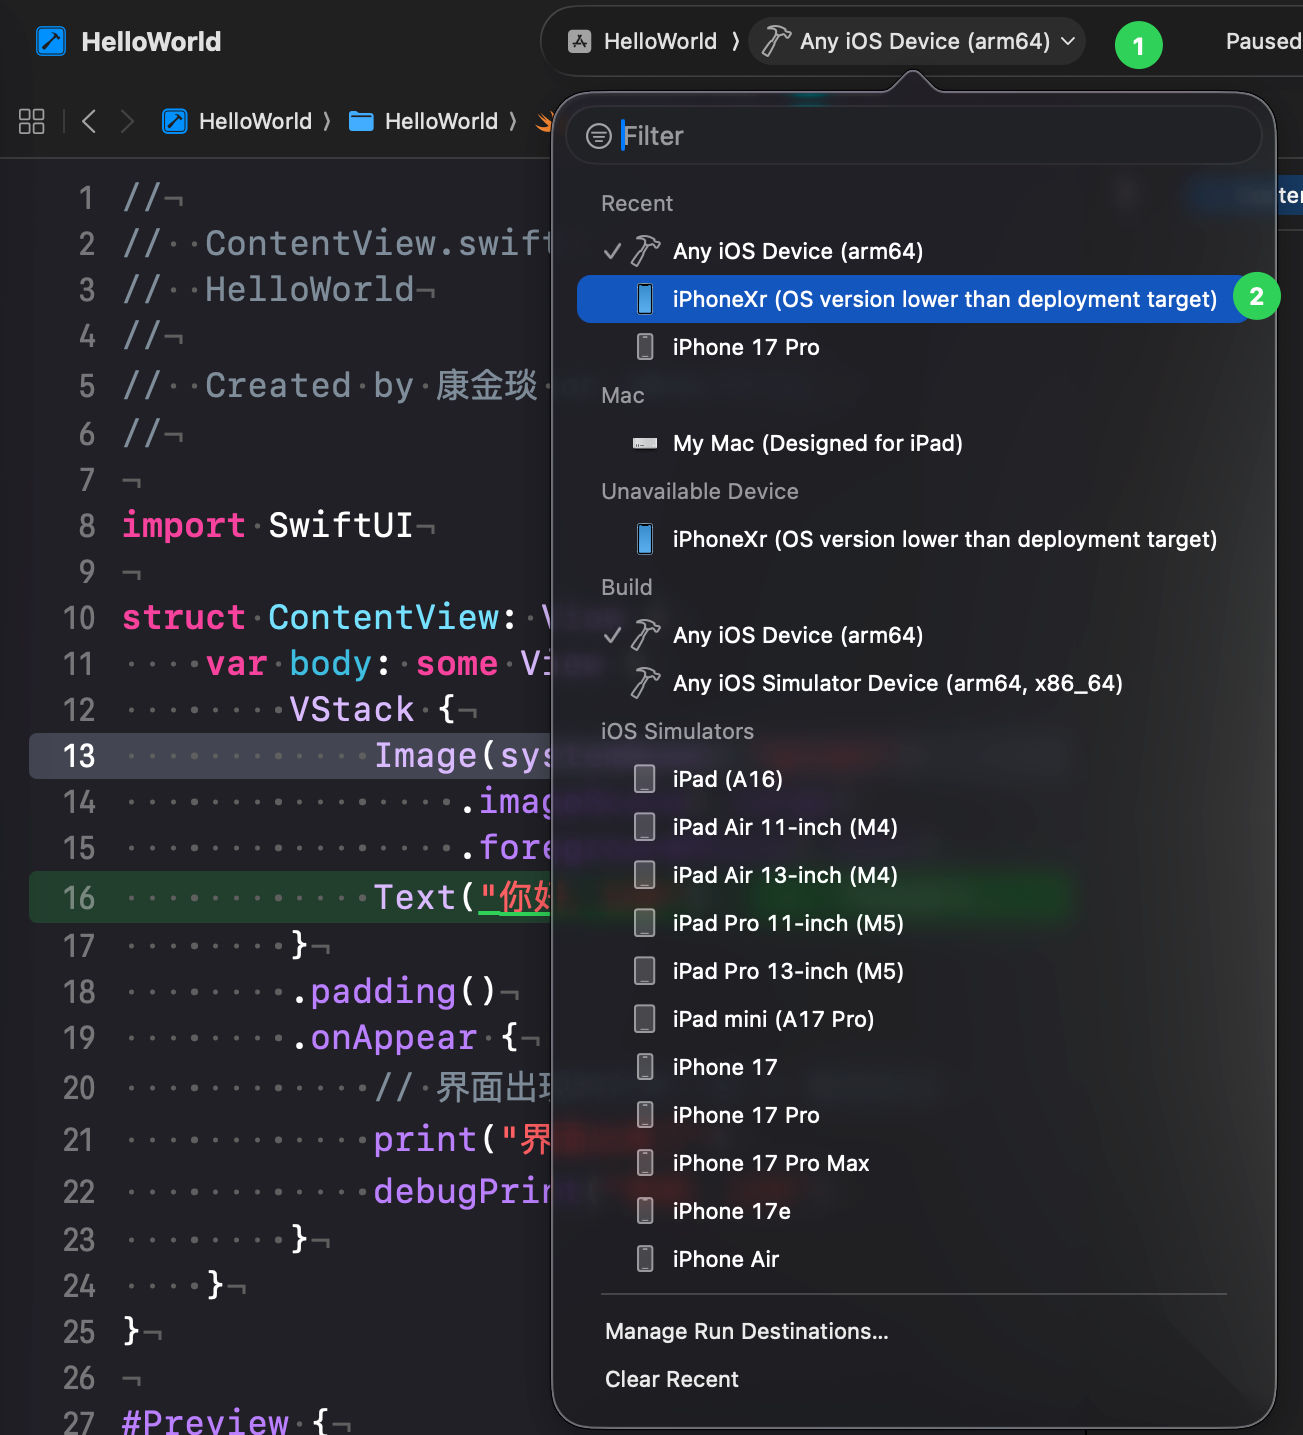Click VStack on line 12
The height and width of the screenshot is (1435, 1303).
[352, 709]
